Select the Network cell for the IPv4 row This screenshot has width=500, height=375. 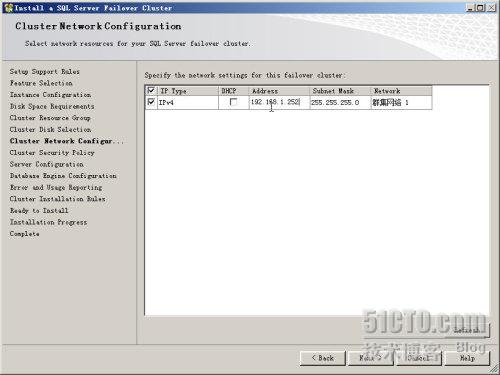click(x=401, y=102)
